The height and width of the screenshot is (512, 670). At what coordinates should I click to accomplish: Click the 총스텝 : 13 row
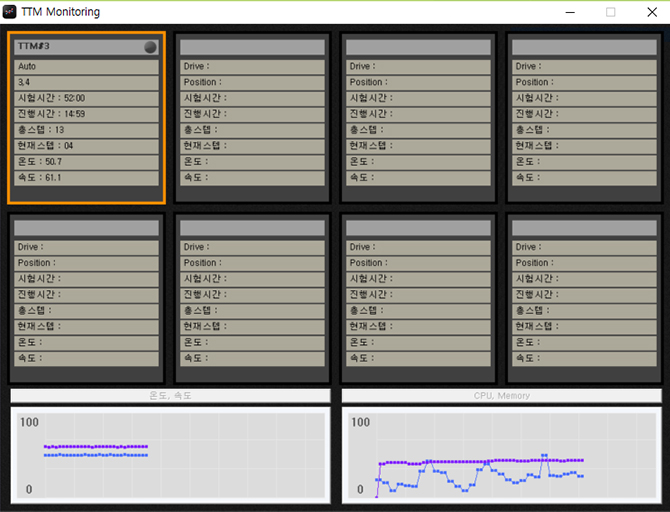tap(86, 130)
